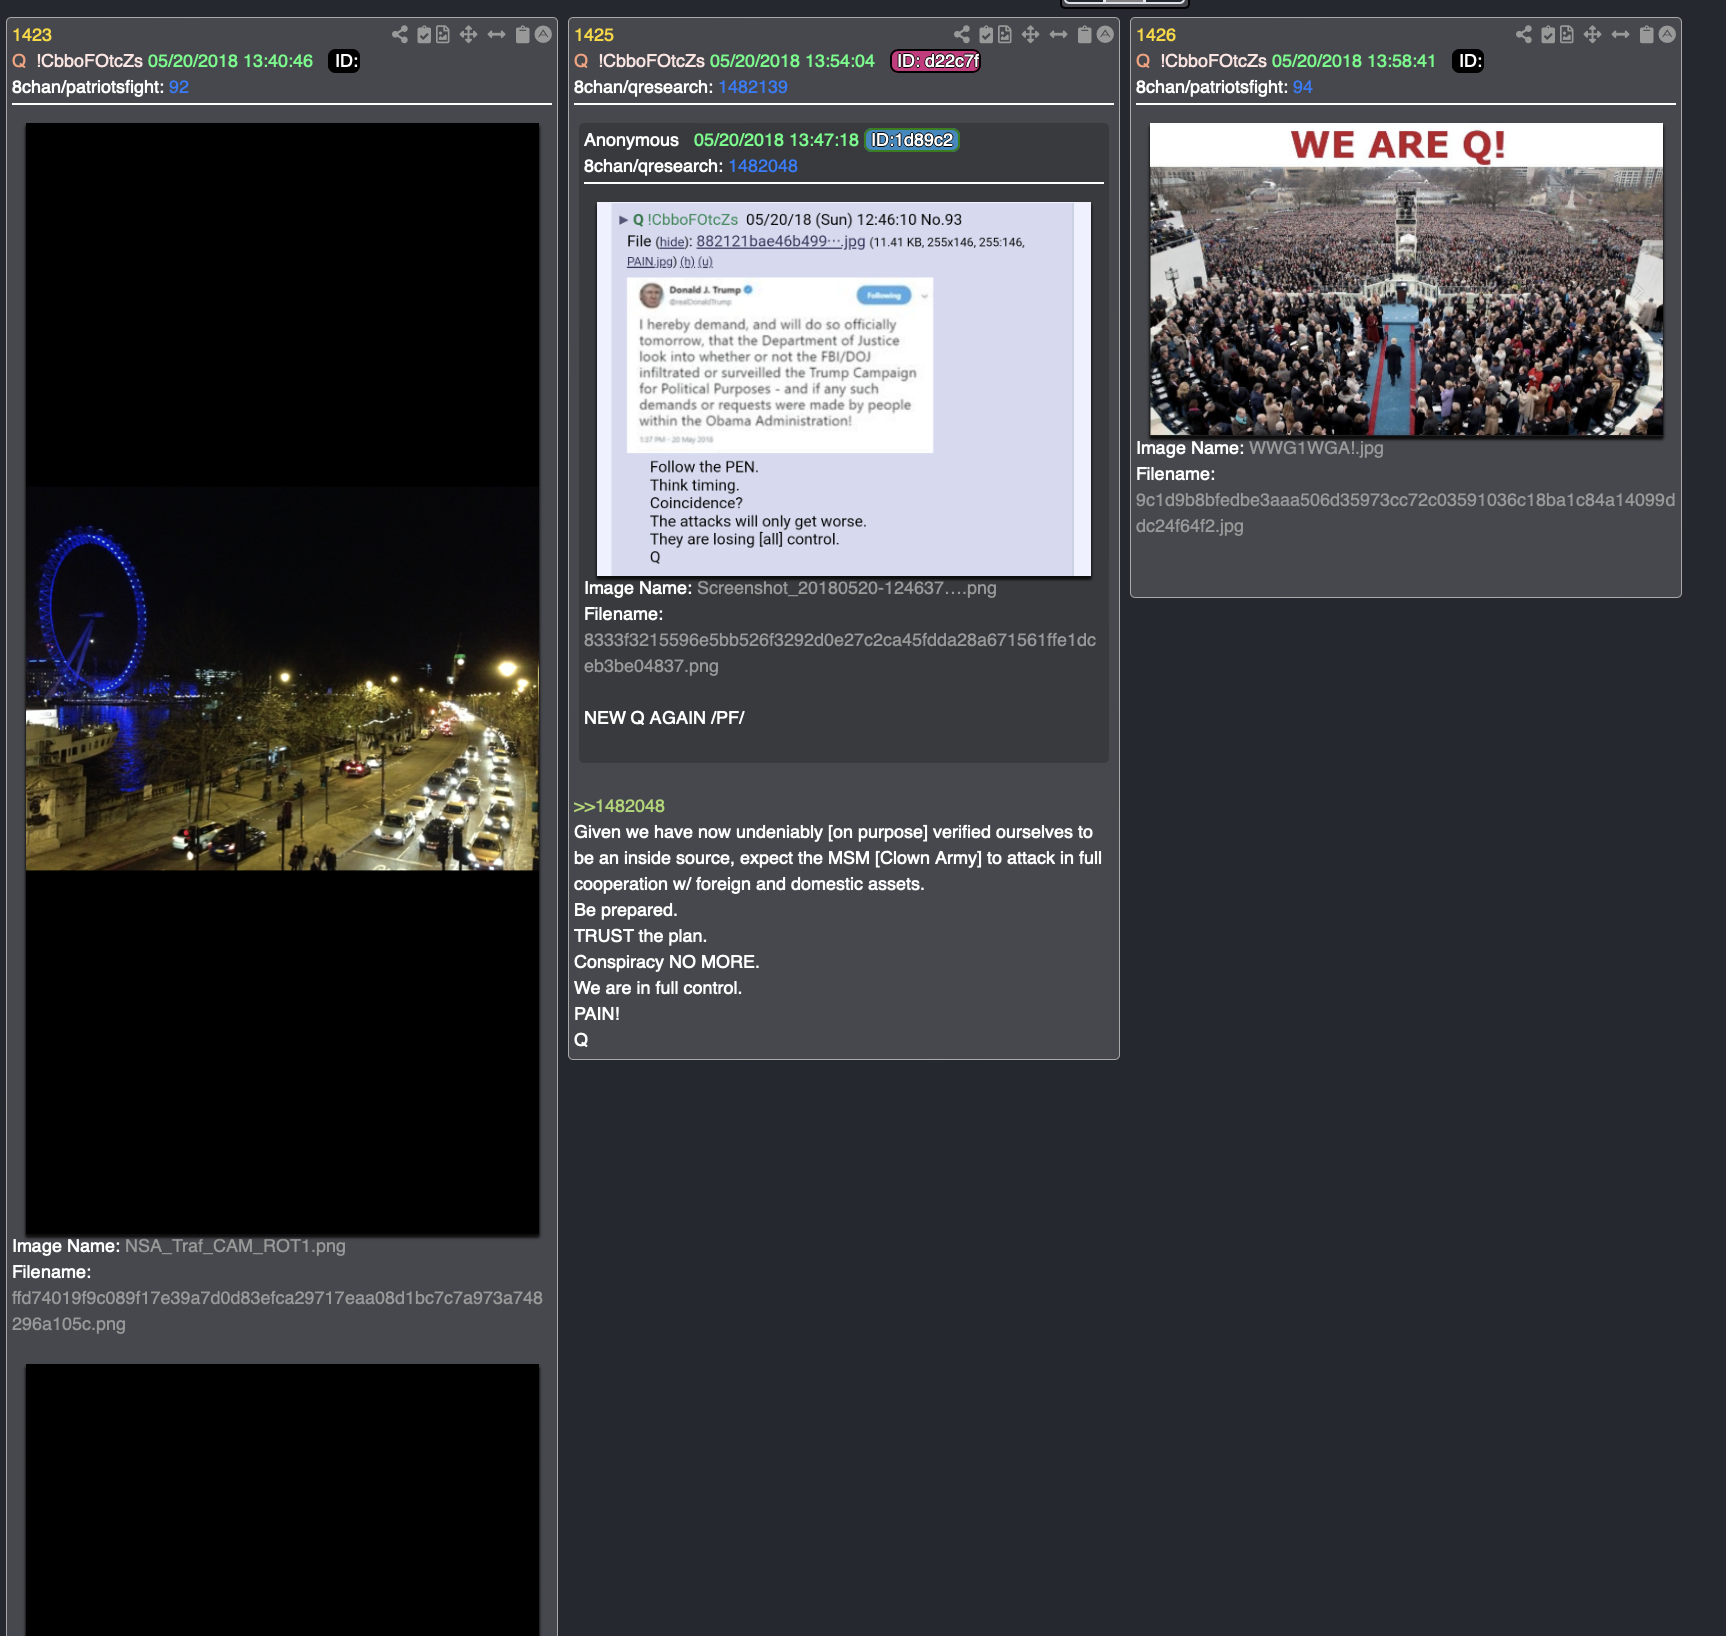Click the line PAIN!
Viewport: 1726px width, 1636px height.
point(597,1014)
